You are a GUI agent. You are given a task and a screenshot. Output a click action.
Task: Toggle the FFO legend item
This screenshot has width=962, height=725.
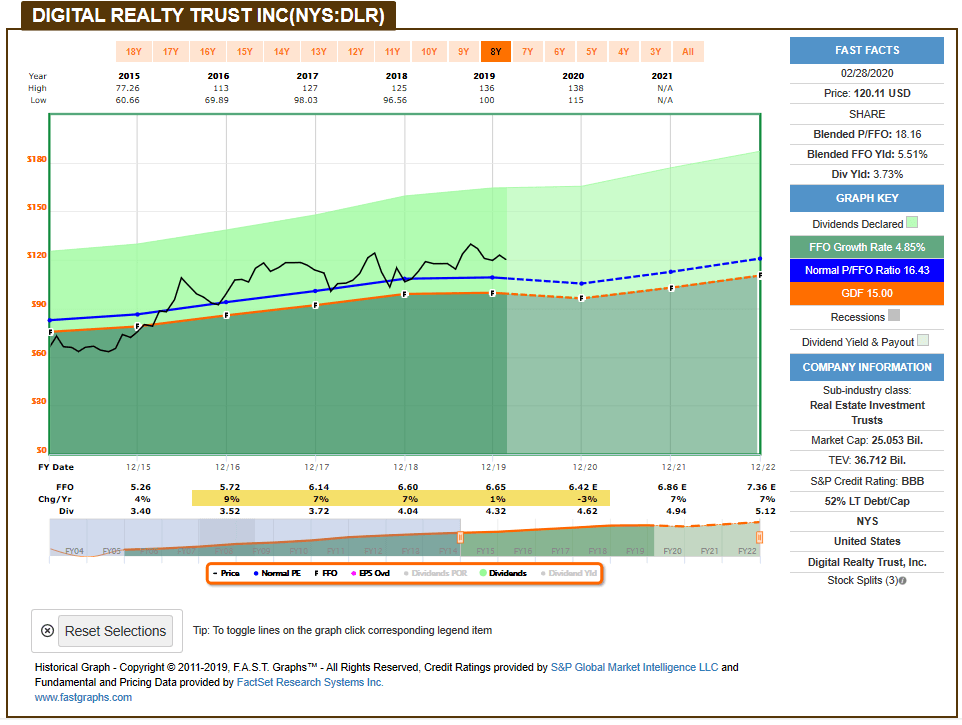click(326, 573)
